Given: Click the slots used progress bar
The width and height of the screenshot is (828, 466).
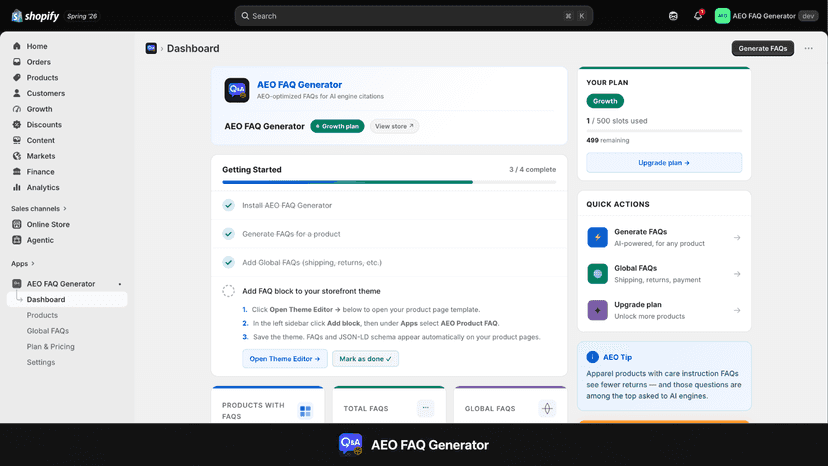Looking at the screenshot, I should coord(664,131).
